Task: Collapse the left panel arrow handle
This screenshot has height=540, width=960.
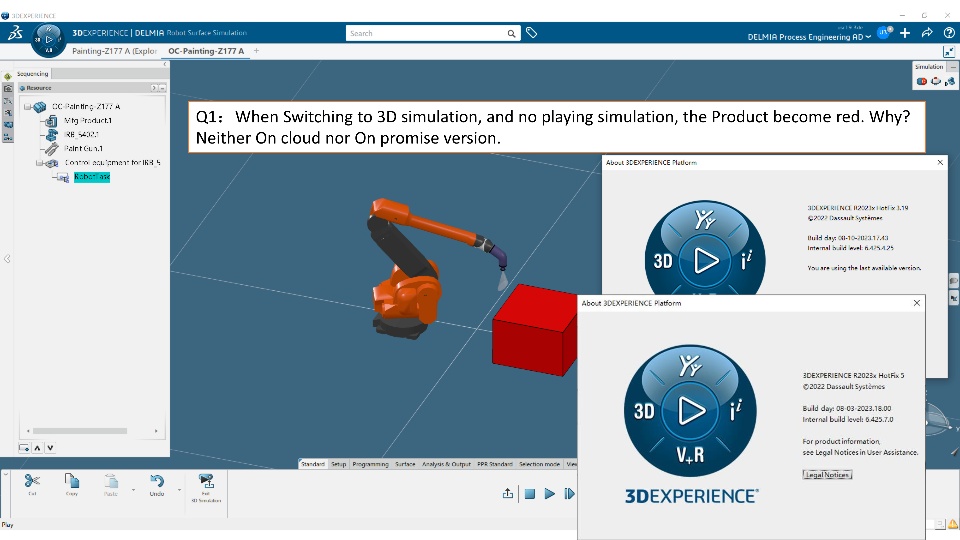Action: point(7,259)
